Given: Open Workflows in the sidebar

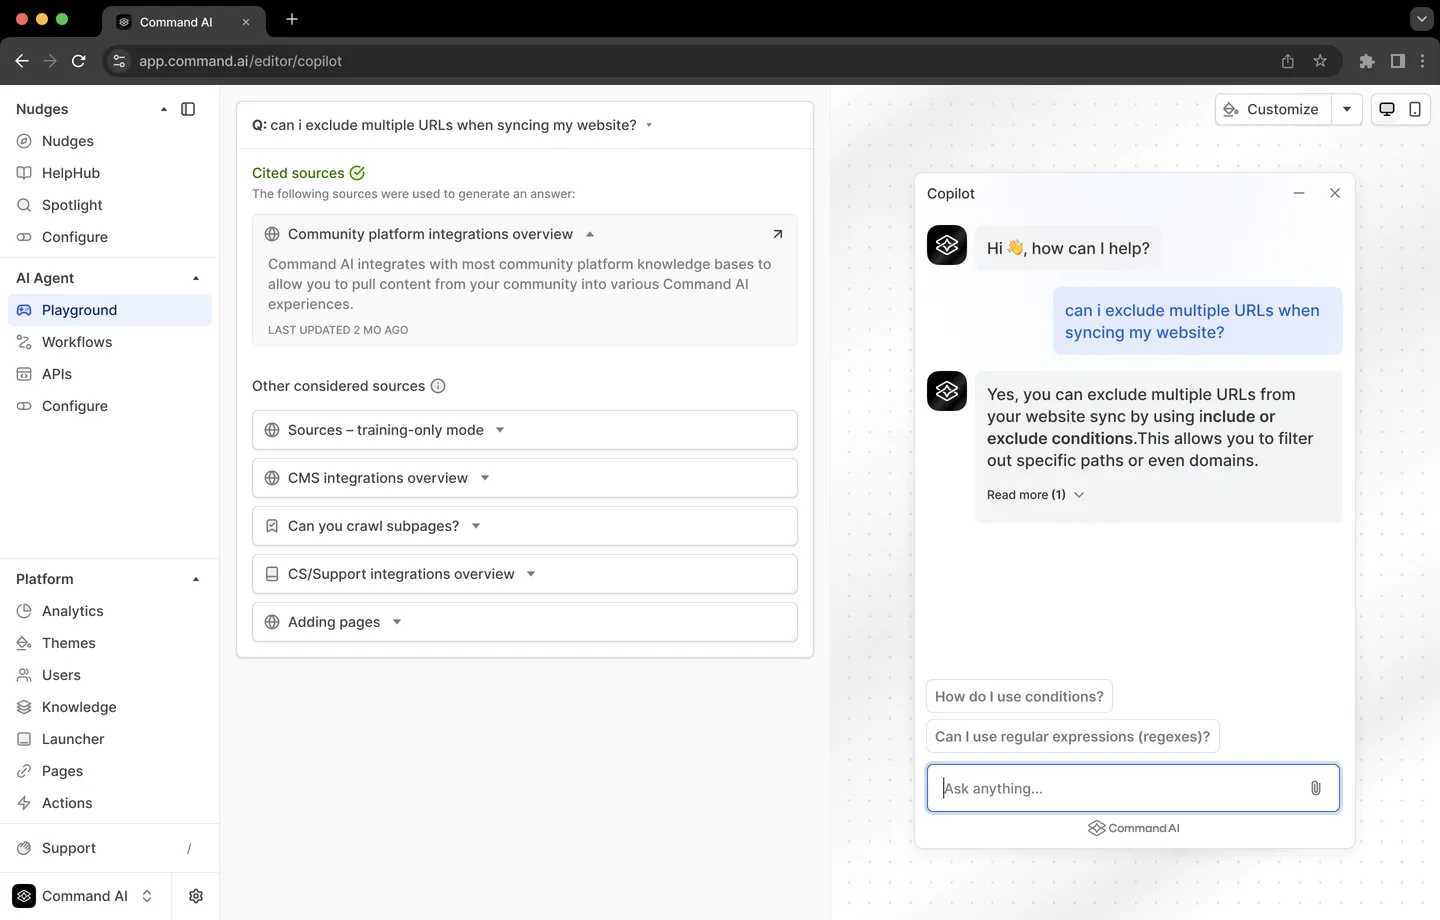Looking at the screenshot, I should pyautogui.click(x=110, y=342).
